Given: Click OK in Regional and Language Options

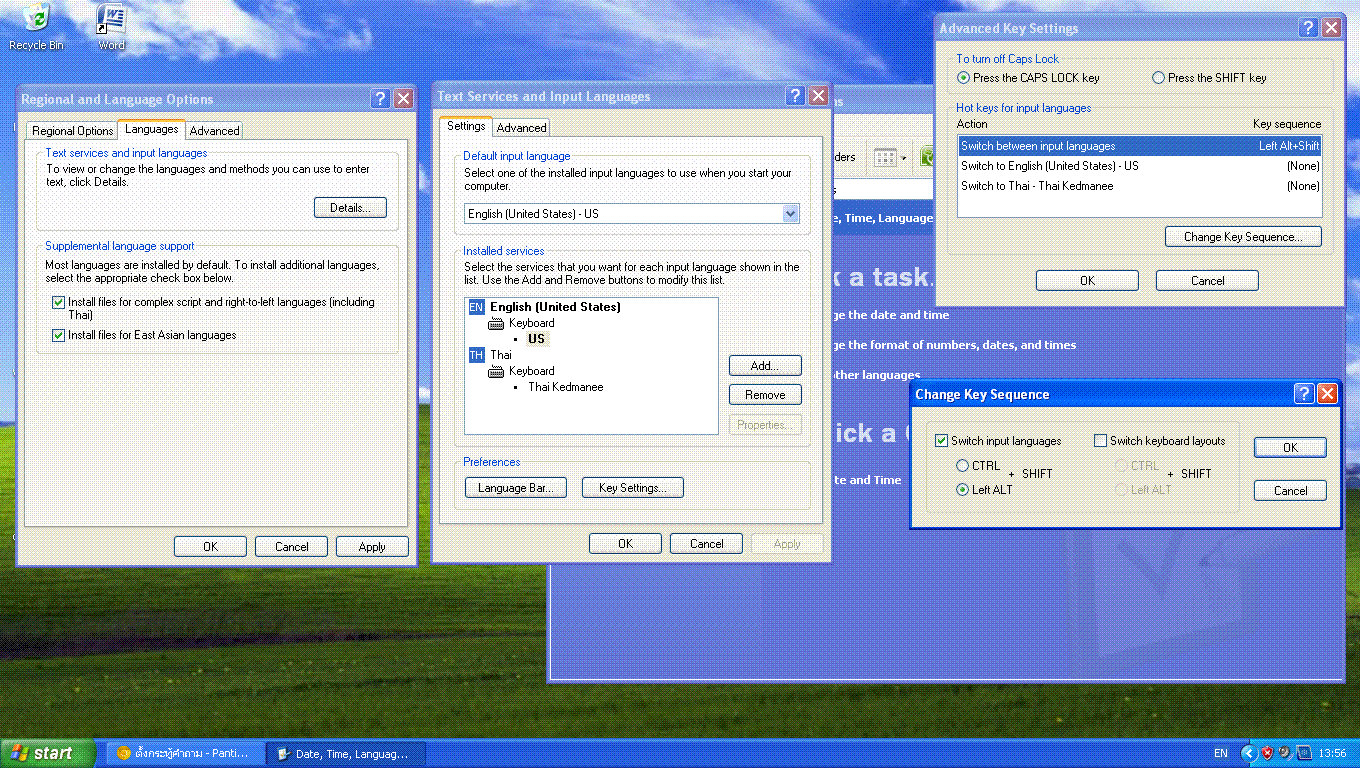Looking at the screenshot, I should (210, 546).
